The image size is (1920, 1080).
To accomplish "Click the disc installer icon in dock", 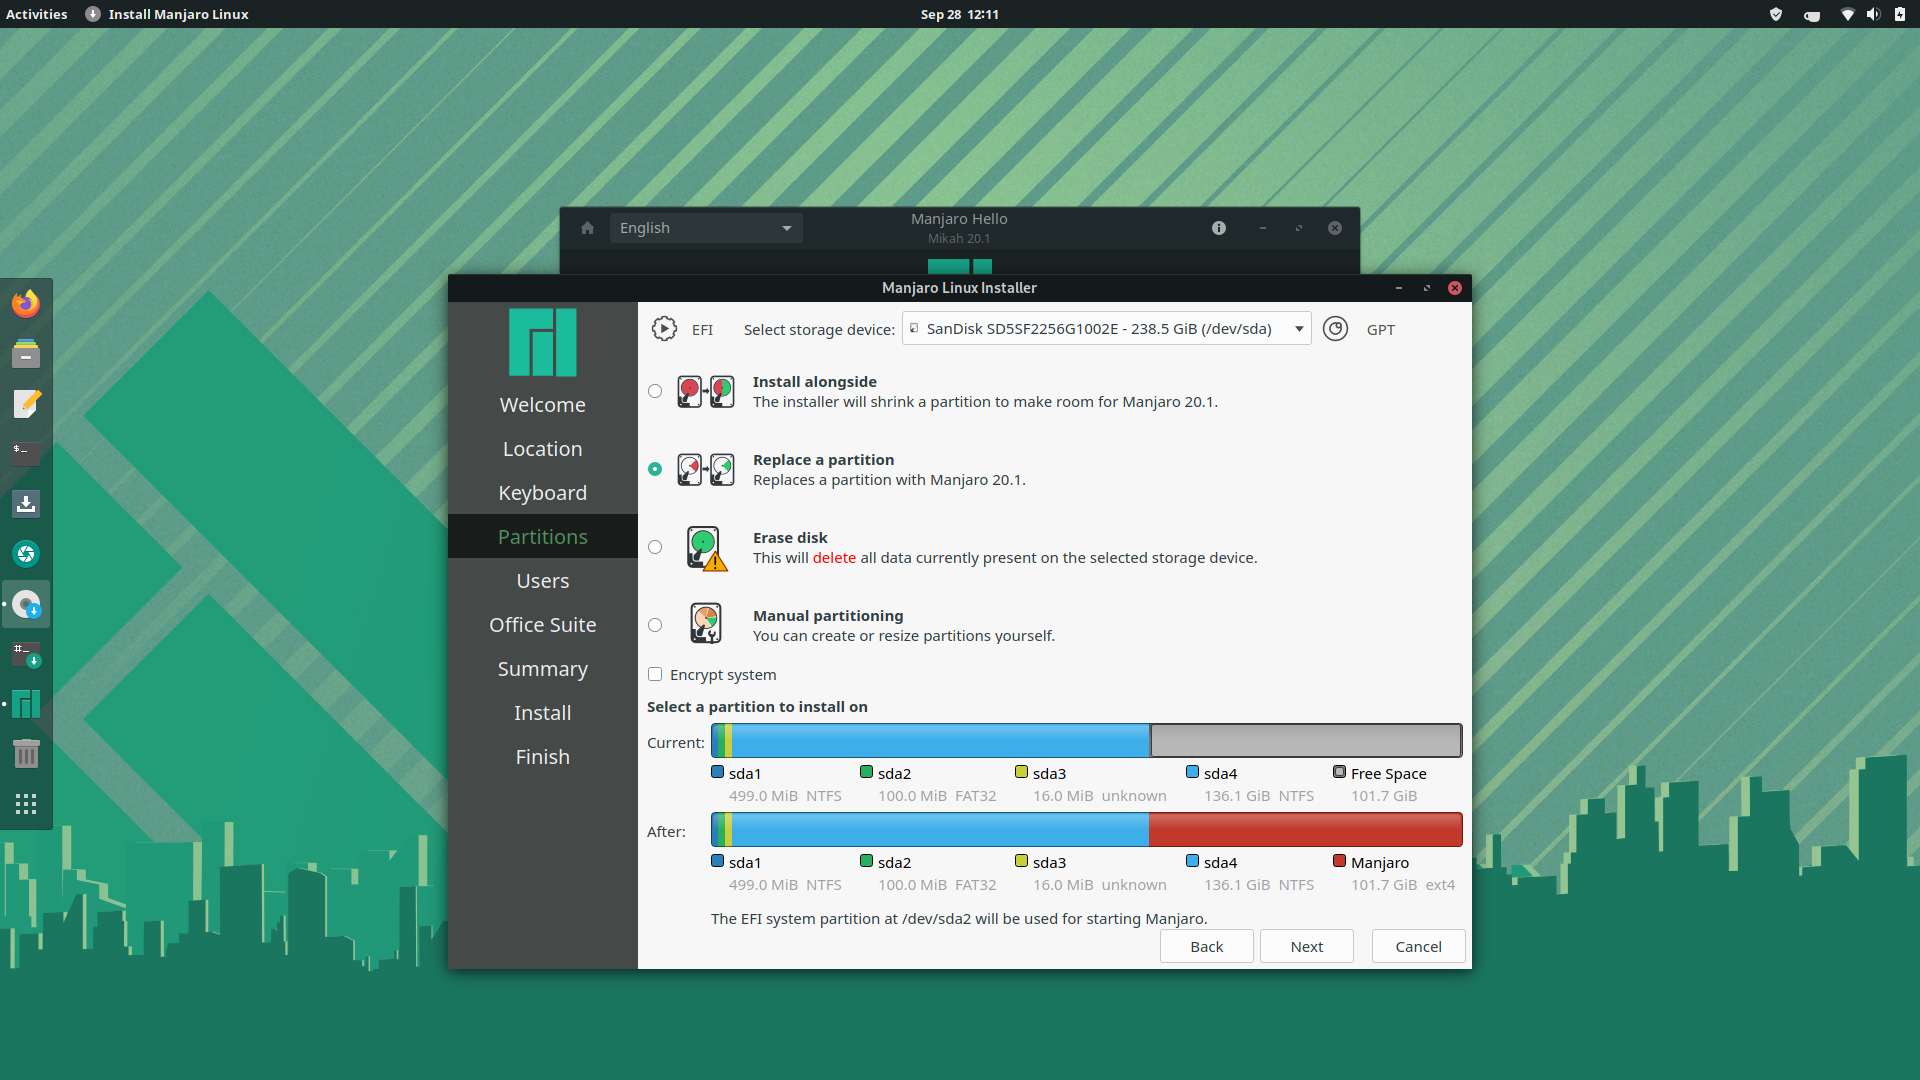I will pos(26,604).
